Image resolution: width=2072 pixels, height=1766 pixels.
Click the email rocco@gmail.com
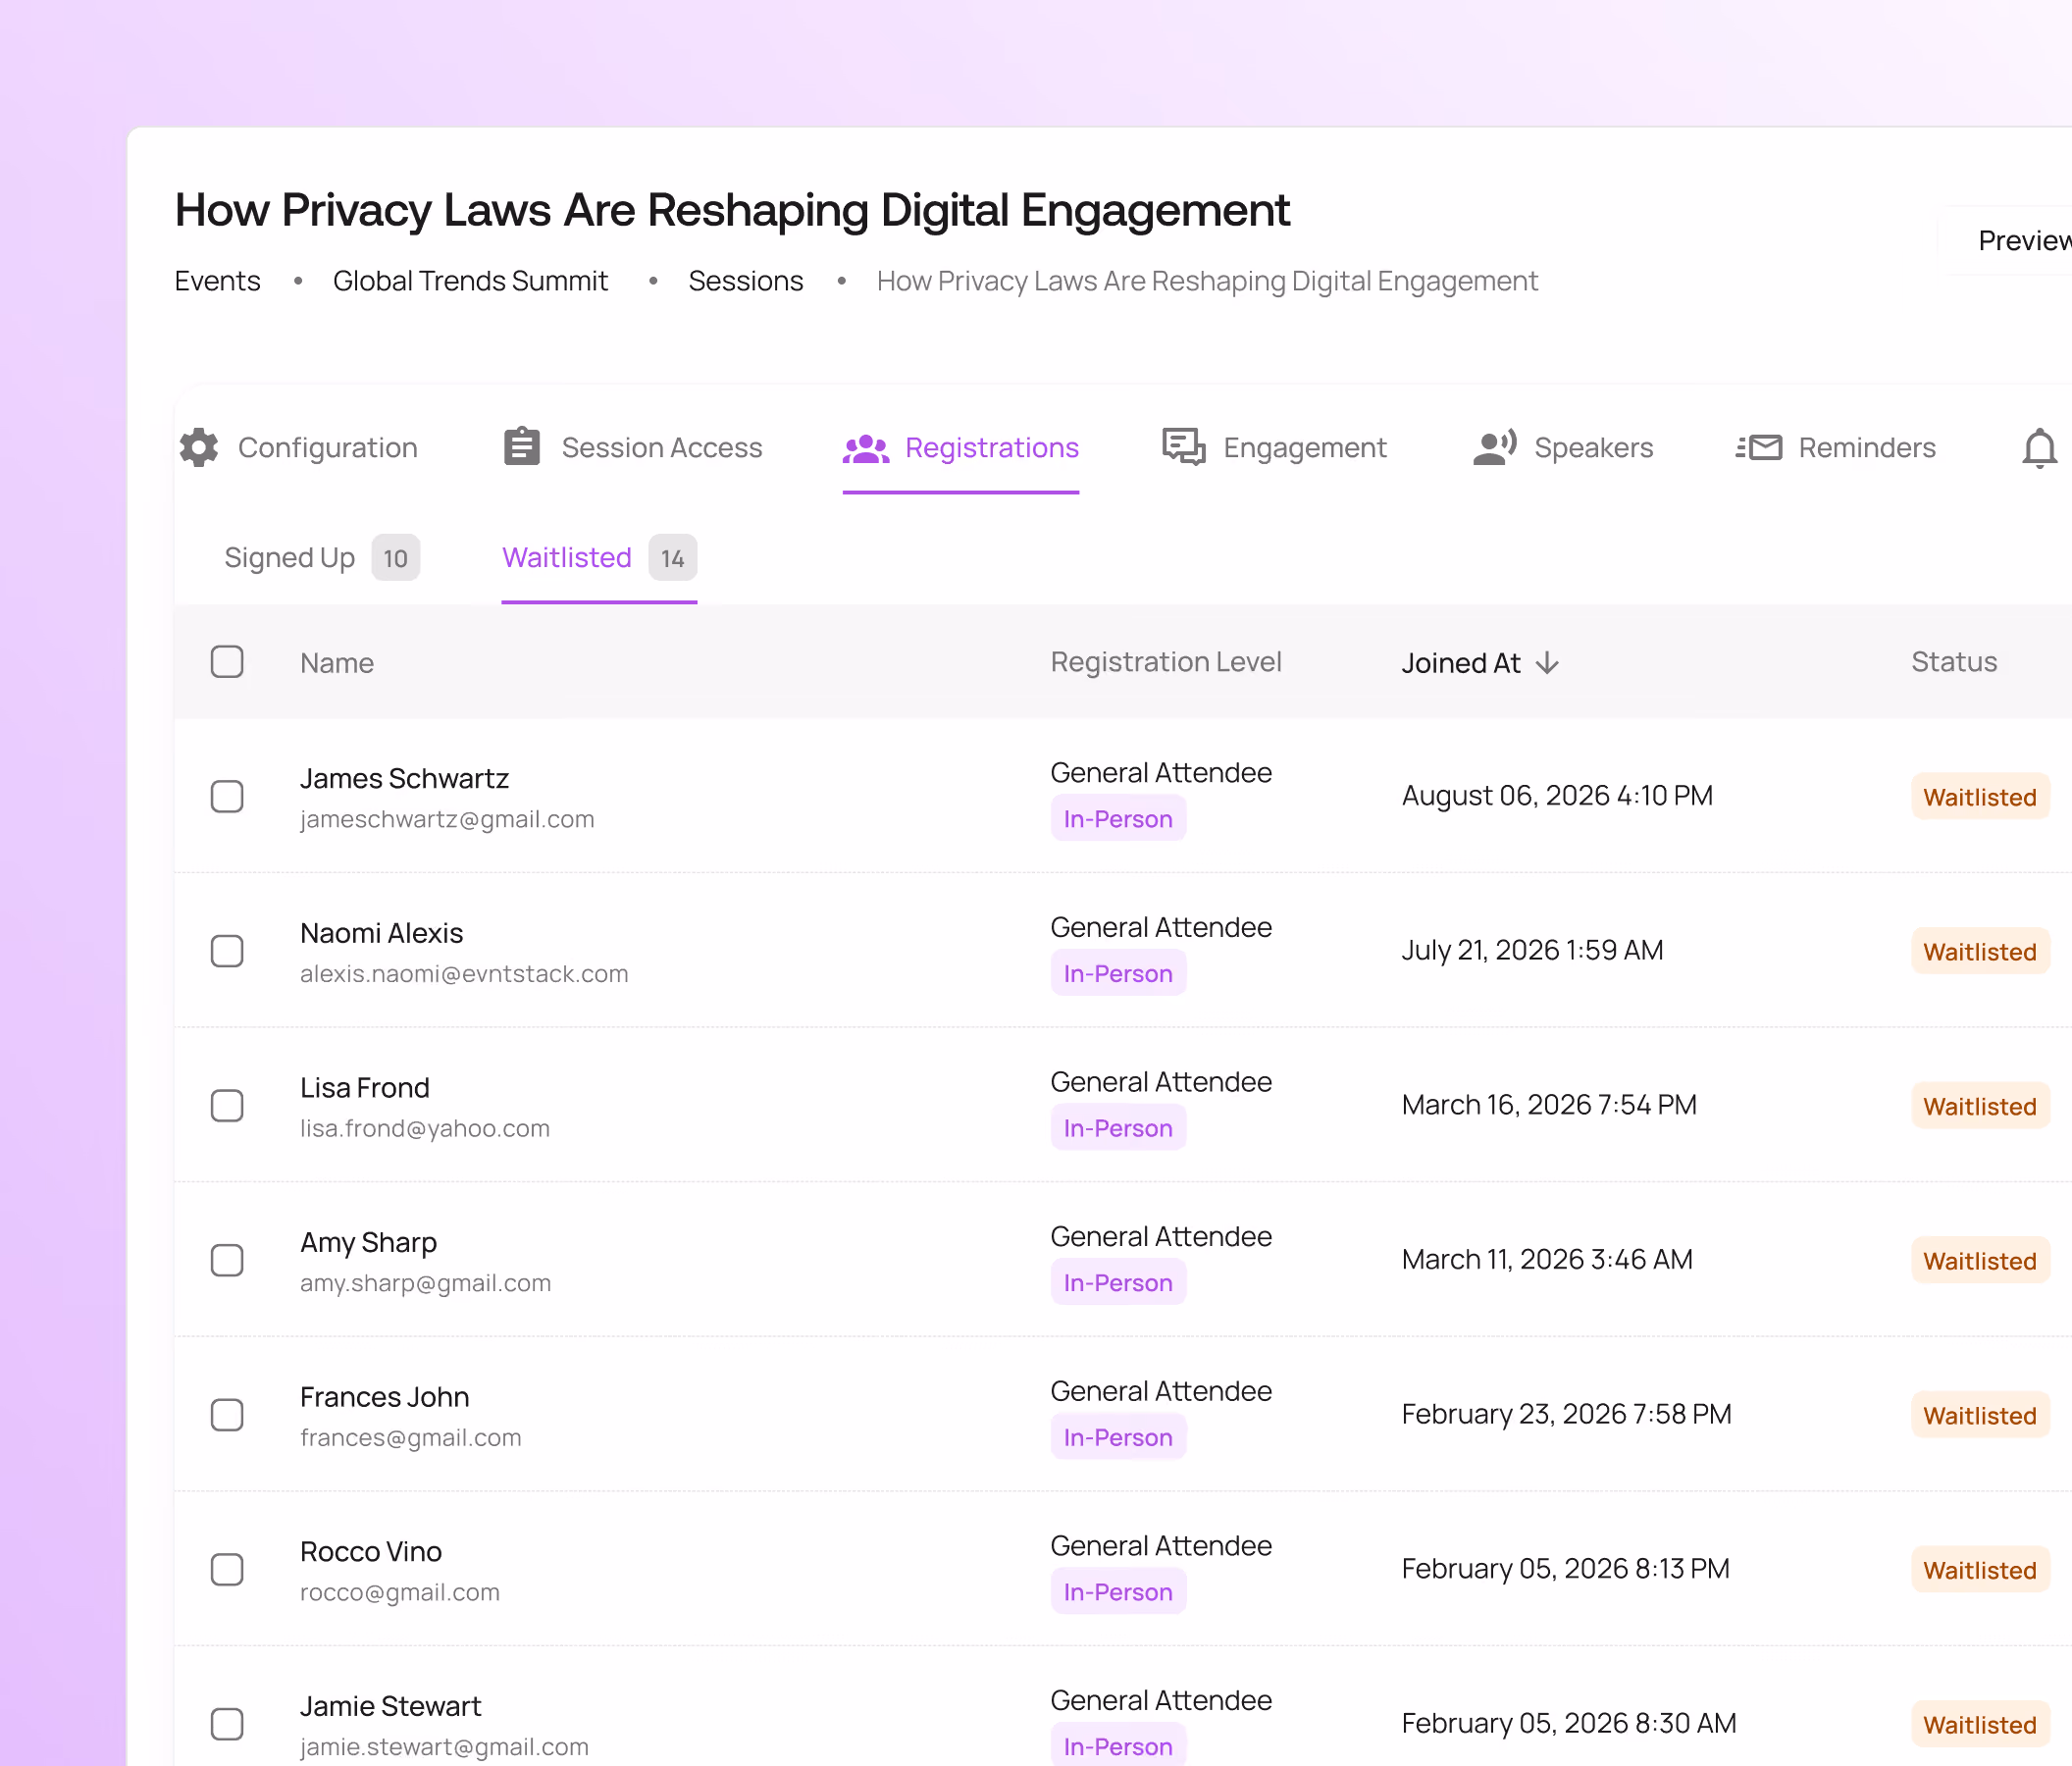[399, 1592]
